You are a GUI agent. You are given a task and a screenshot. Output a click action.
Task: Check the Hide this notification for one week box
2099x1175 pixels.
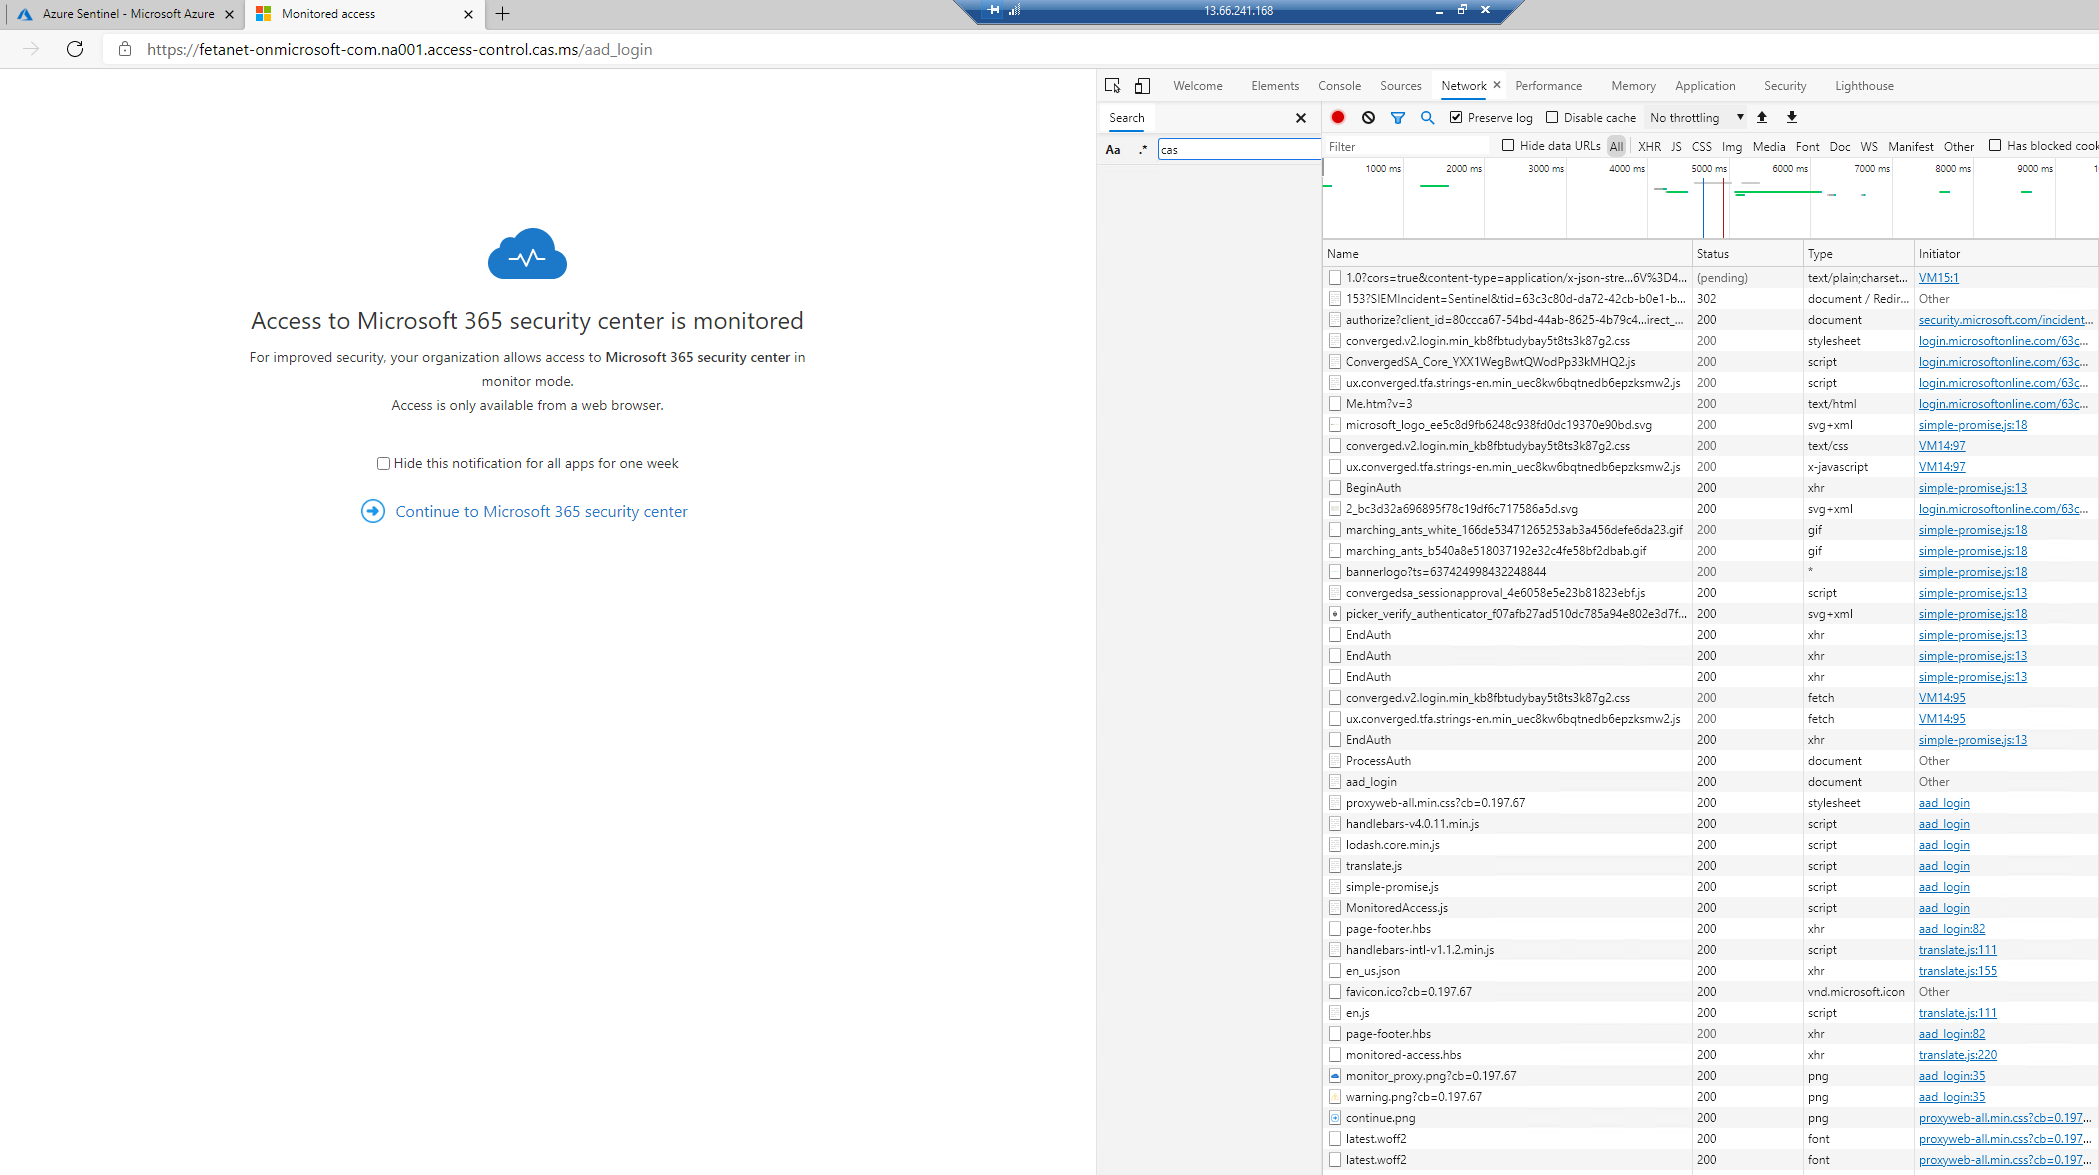pyautogui.click(x=384, y=463)
